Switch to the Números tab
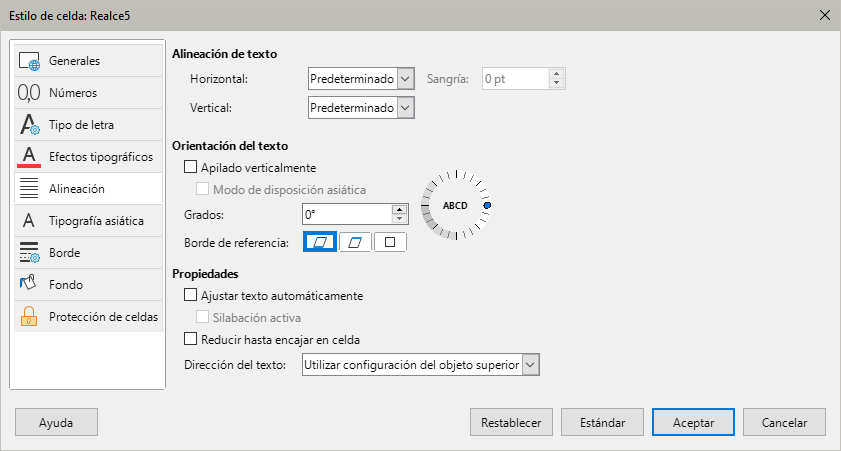This screenshot has height=451, width=841. [88, 93]
